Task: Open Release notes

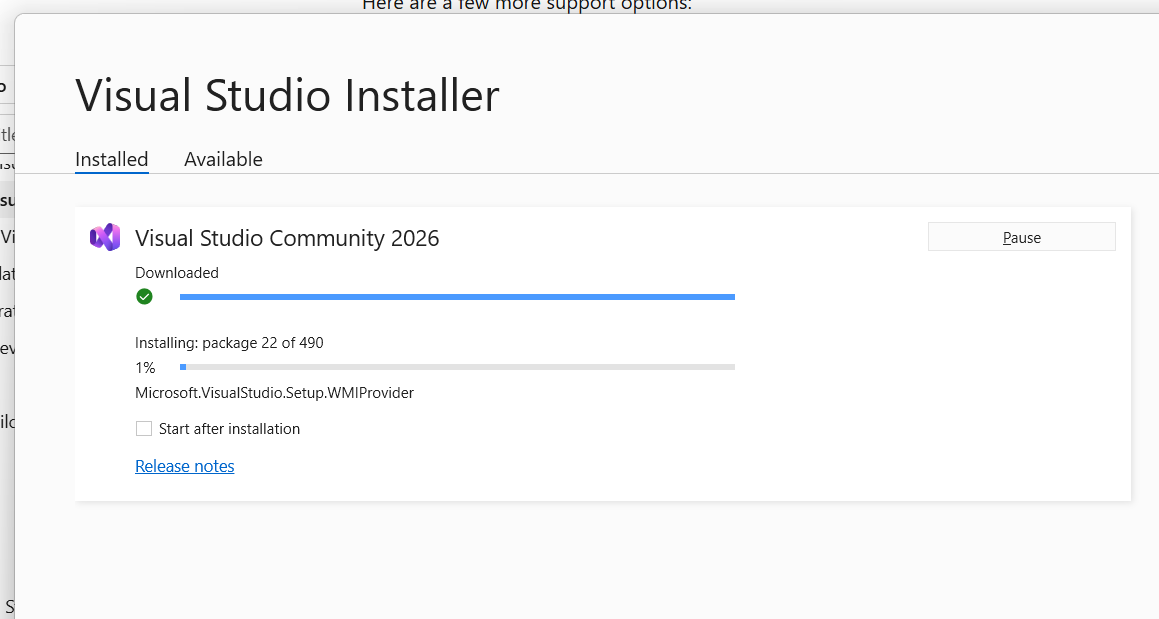Action: coord(184,466)
